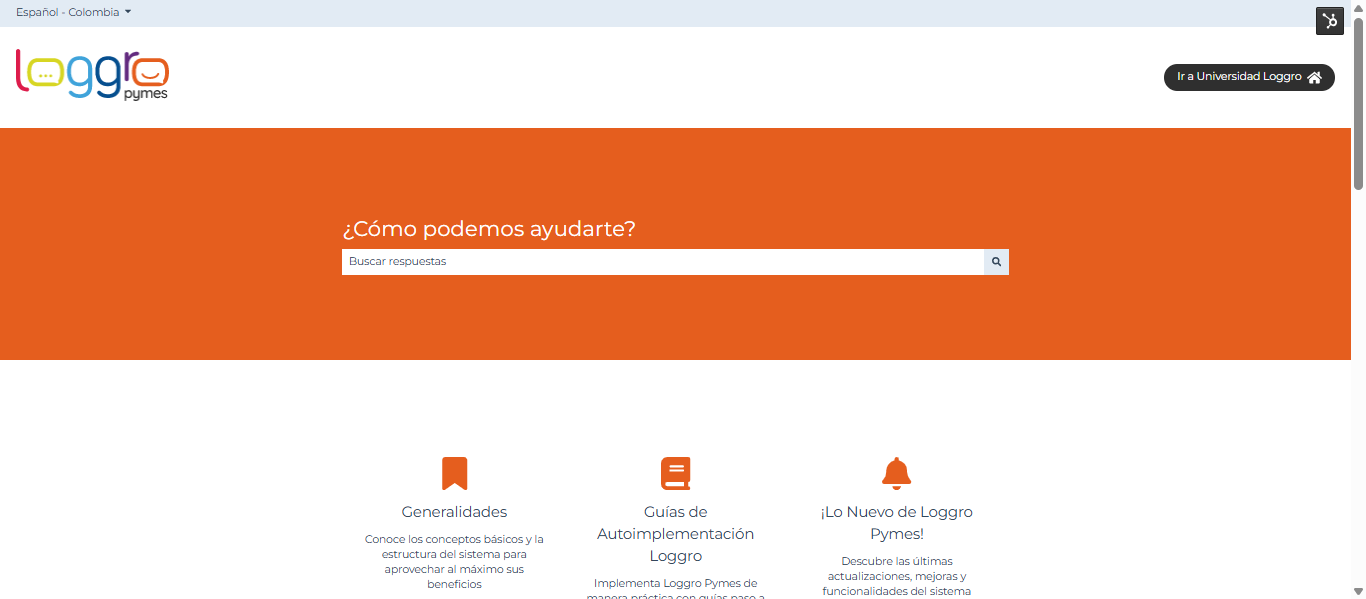Open the ¡Lo Nuevo de Loggro Pymes! title
The image size is (1366, 599).
point(896,523)
